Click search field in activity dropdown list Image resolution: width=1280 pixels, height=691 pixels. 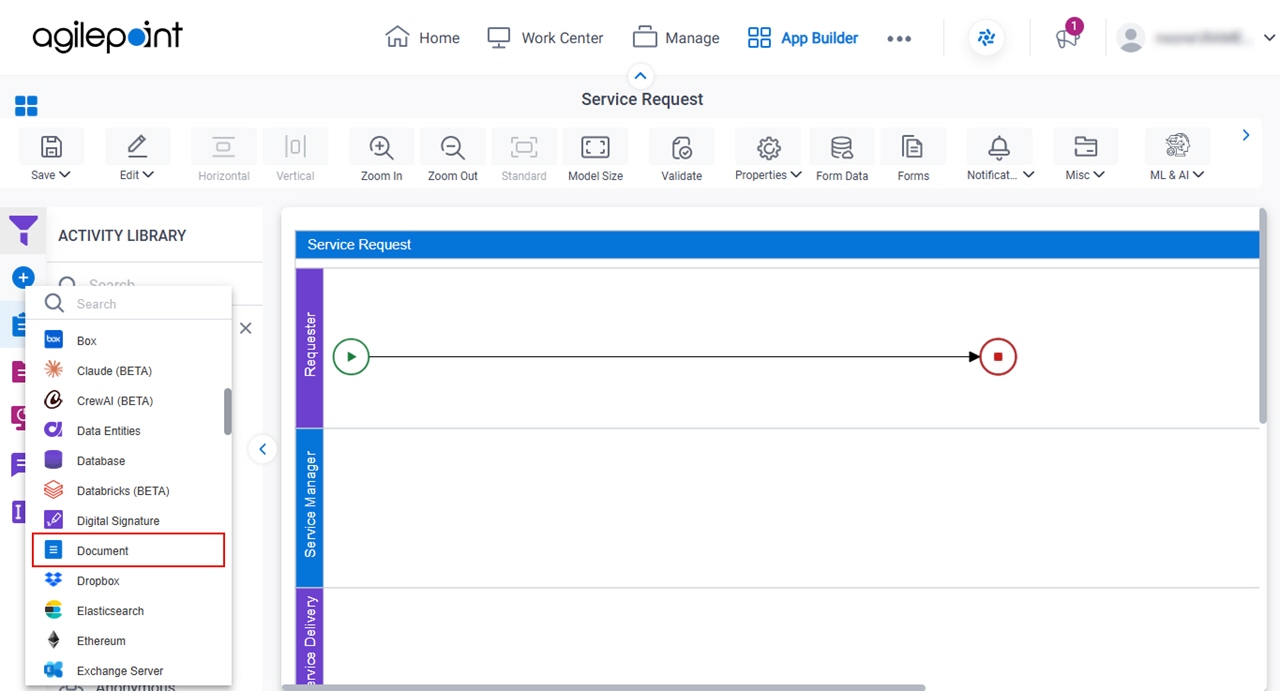[x=129, y=304]
